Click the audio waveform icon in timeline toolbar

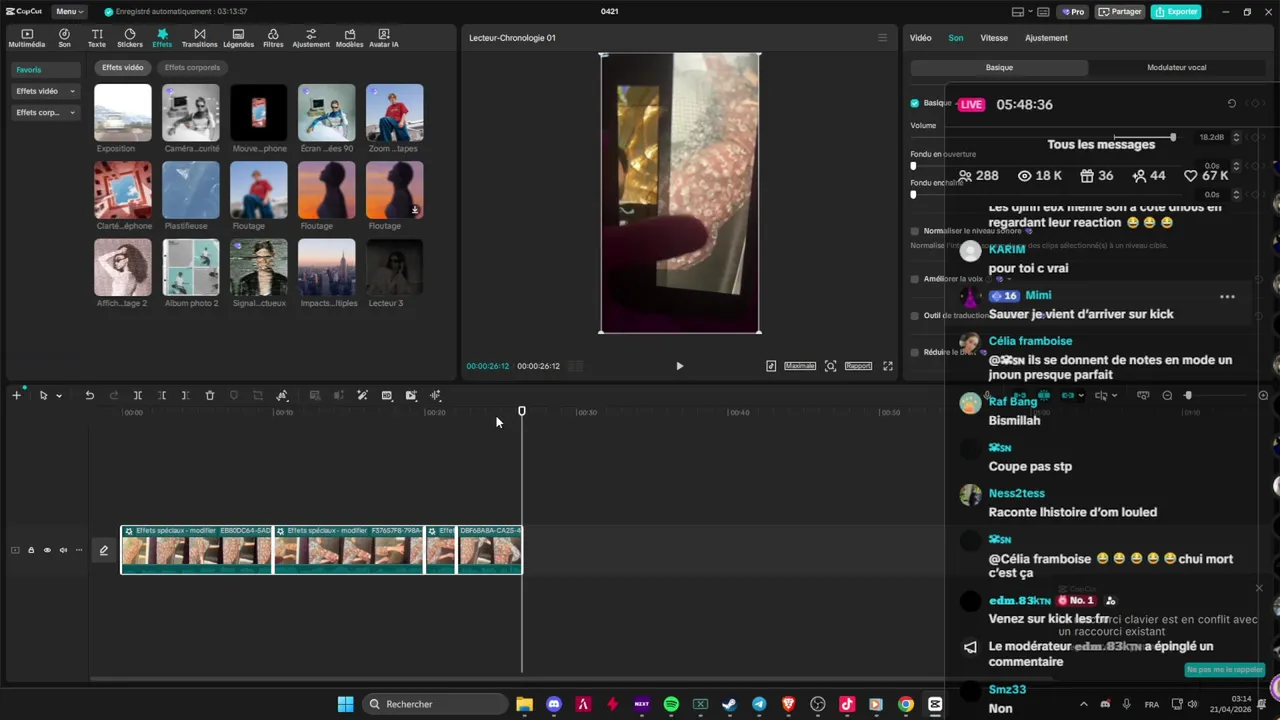click(435, 396)
